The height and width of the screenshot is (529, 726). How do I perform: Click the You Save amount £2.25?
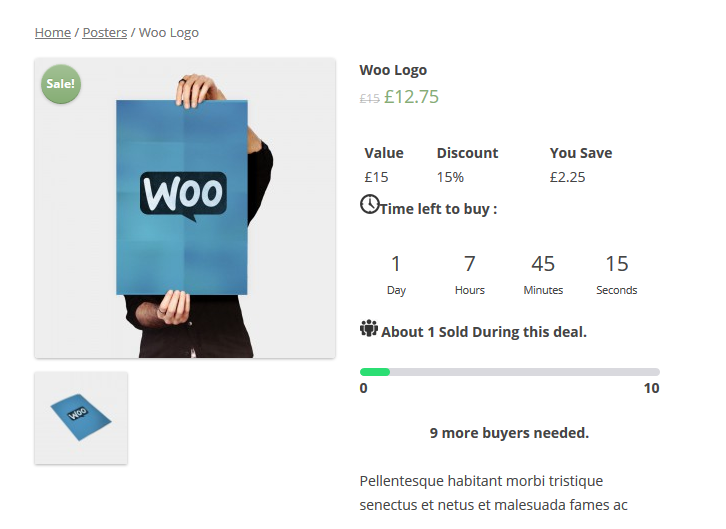[x=567, y=177]
